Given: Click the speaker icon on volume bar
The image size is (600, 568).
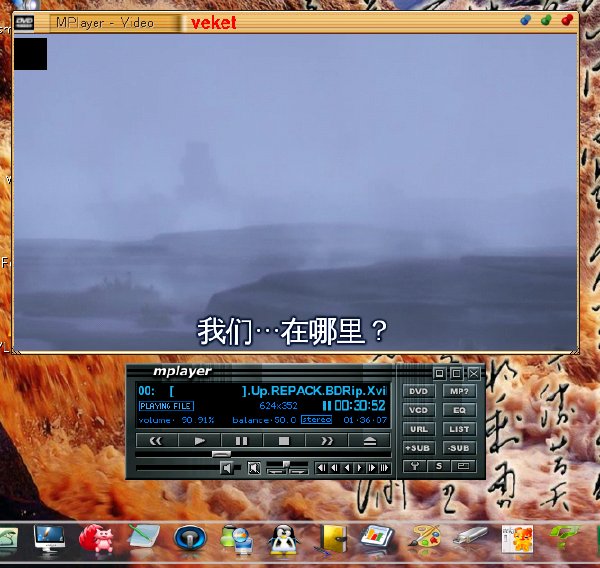Looking at the screenshot, I should coord(227,468).
